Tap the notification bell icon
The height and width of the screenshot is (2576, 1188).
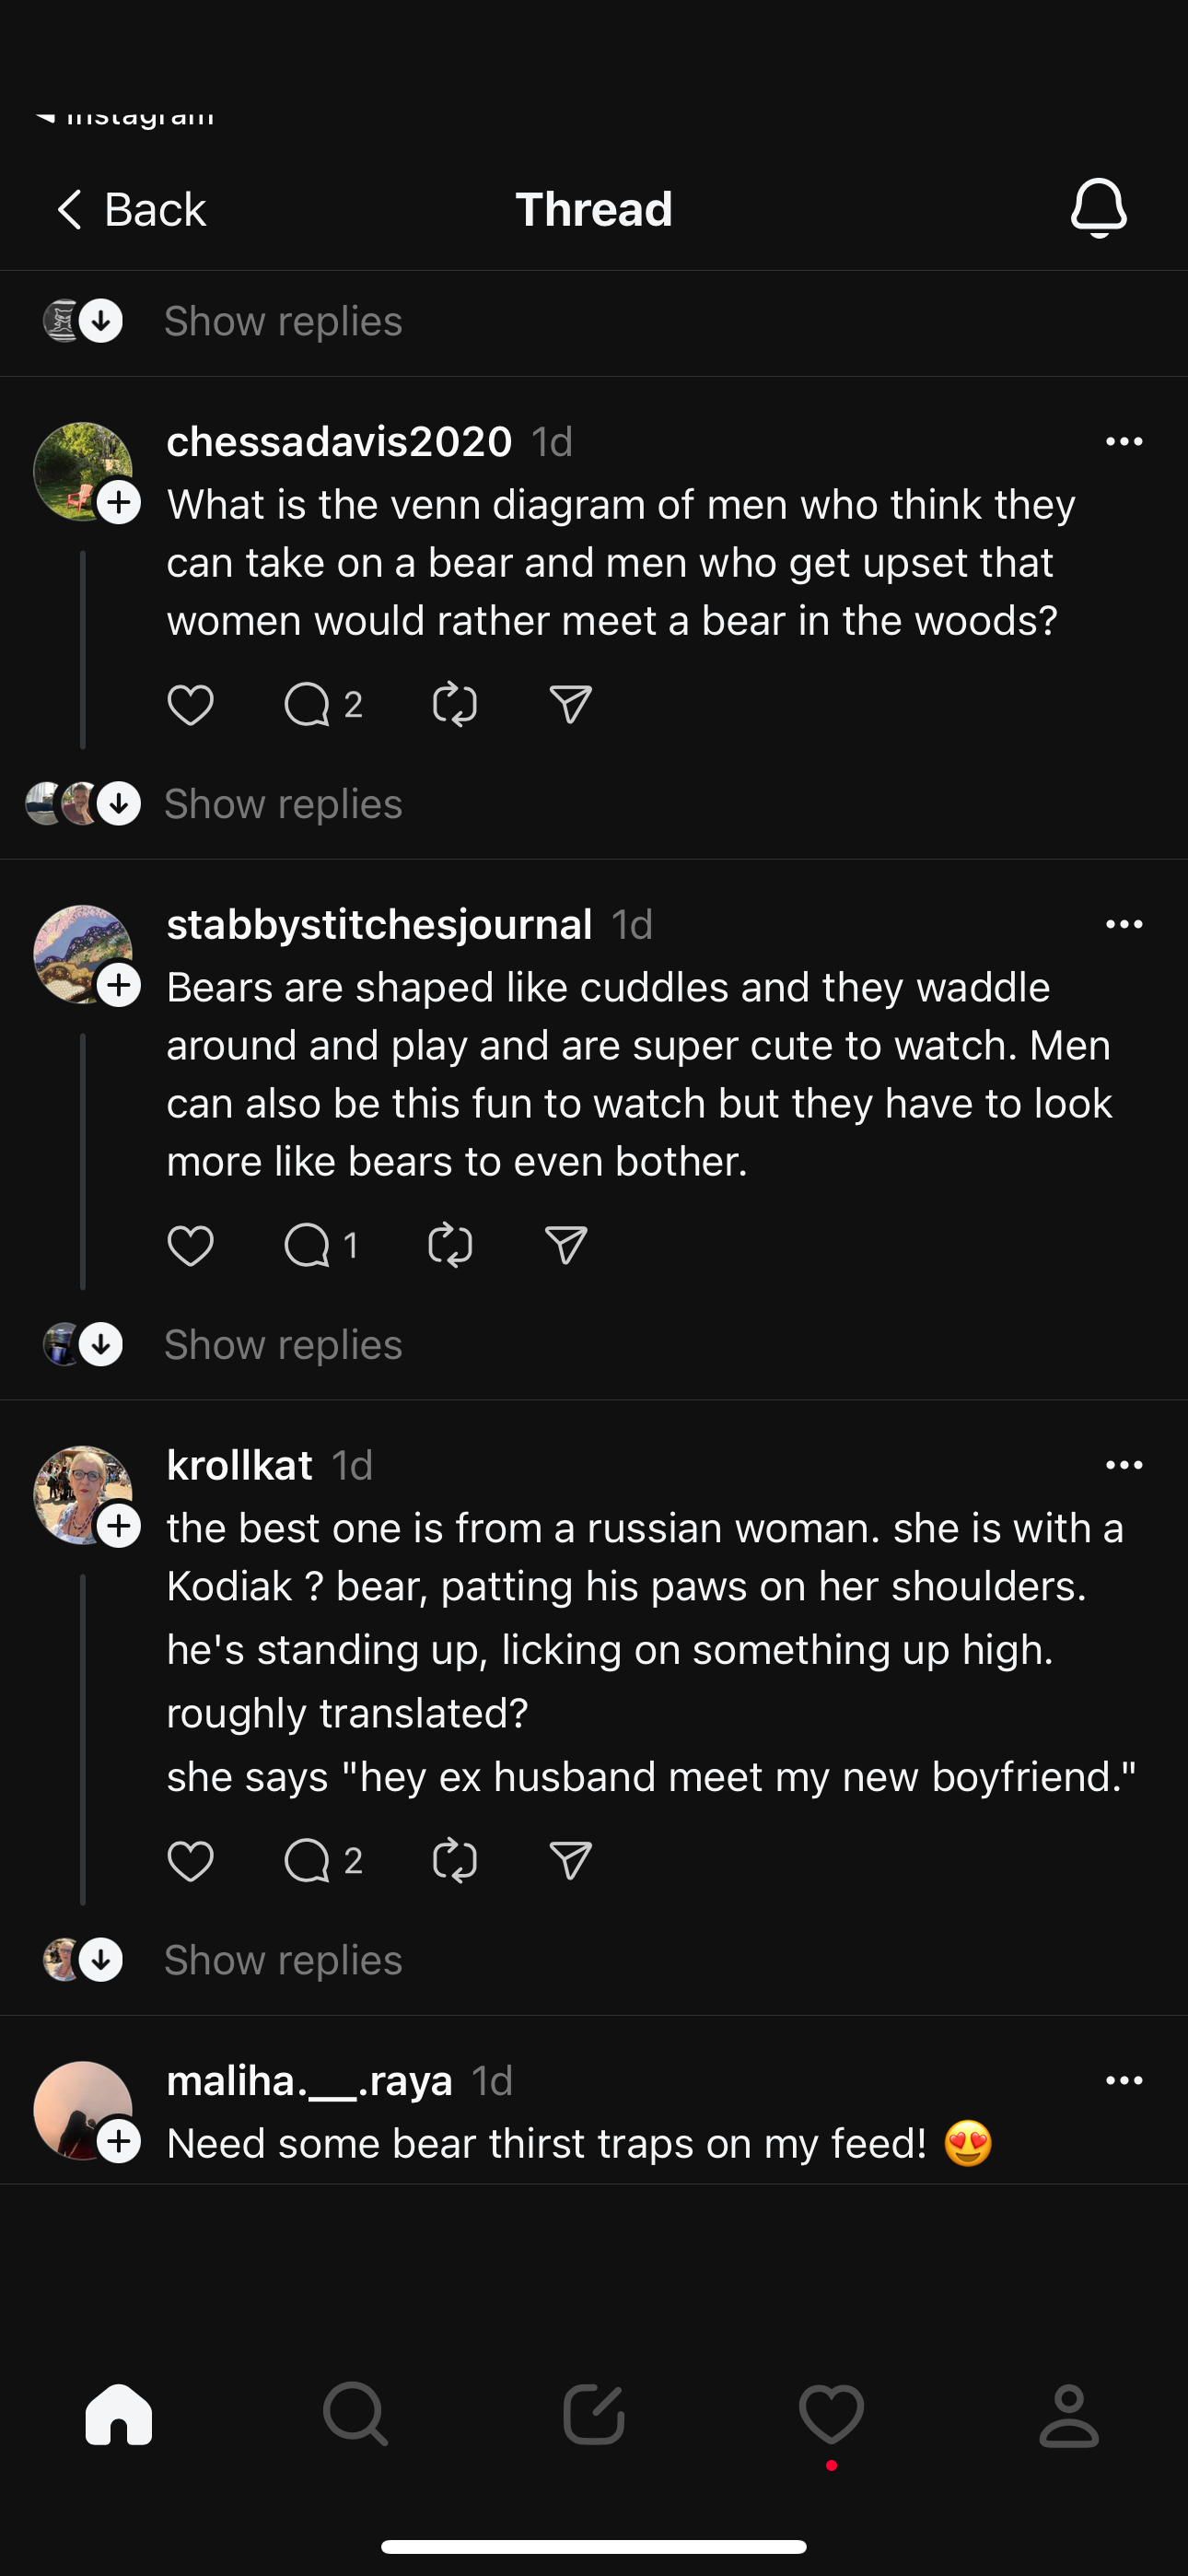tap(1098, 209)
